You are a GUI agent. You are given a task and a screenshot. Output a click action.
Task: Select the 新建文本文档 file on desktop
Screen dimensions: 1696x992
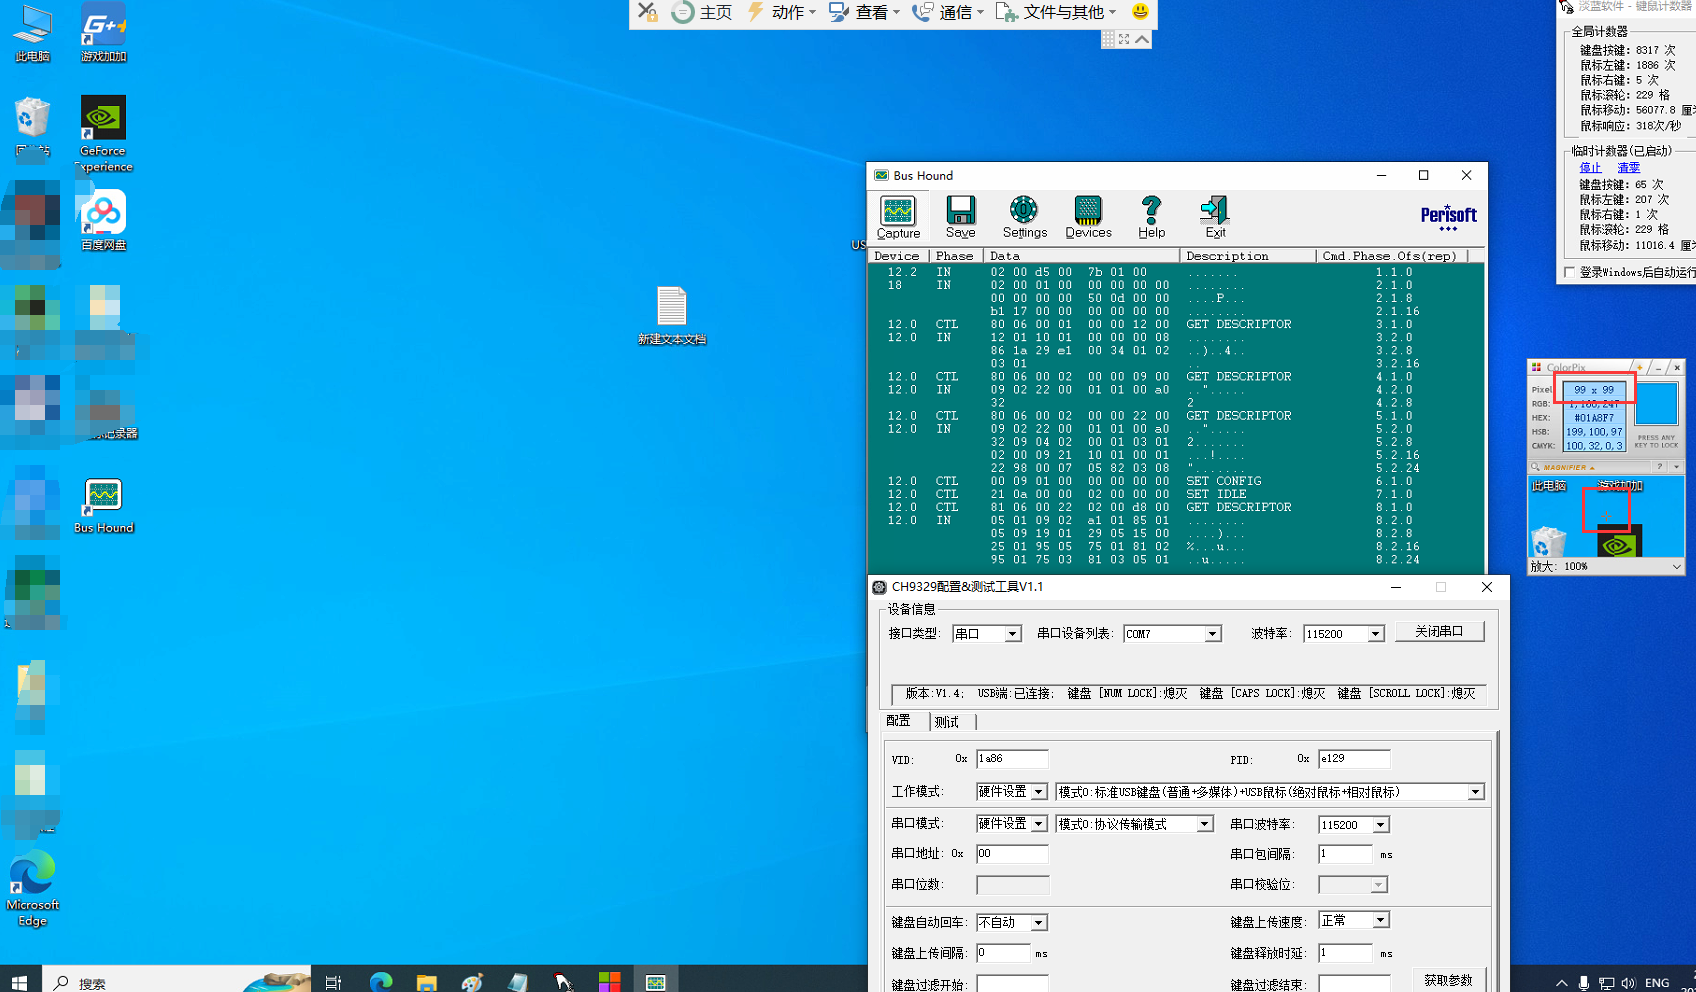[672, 315]
